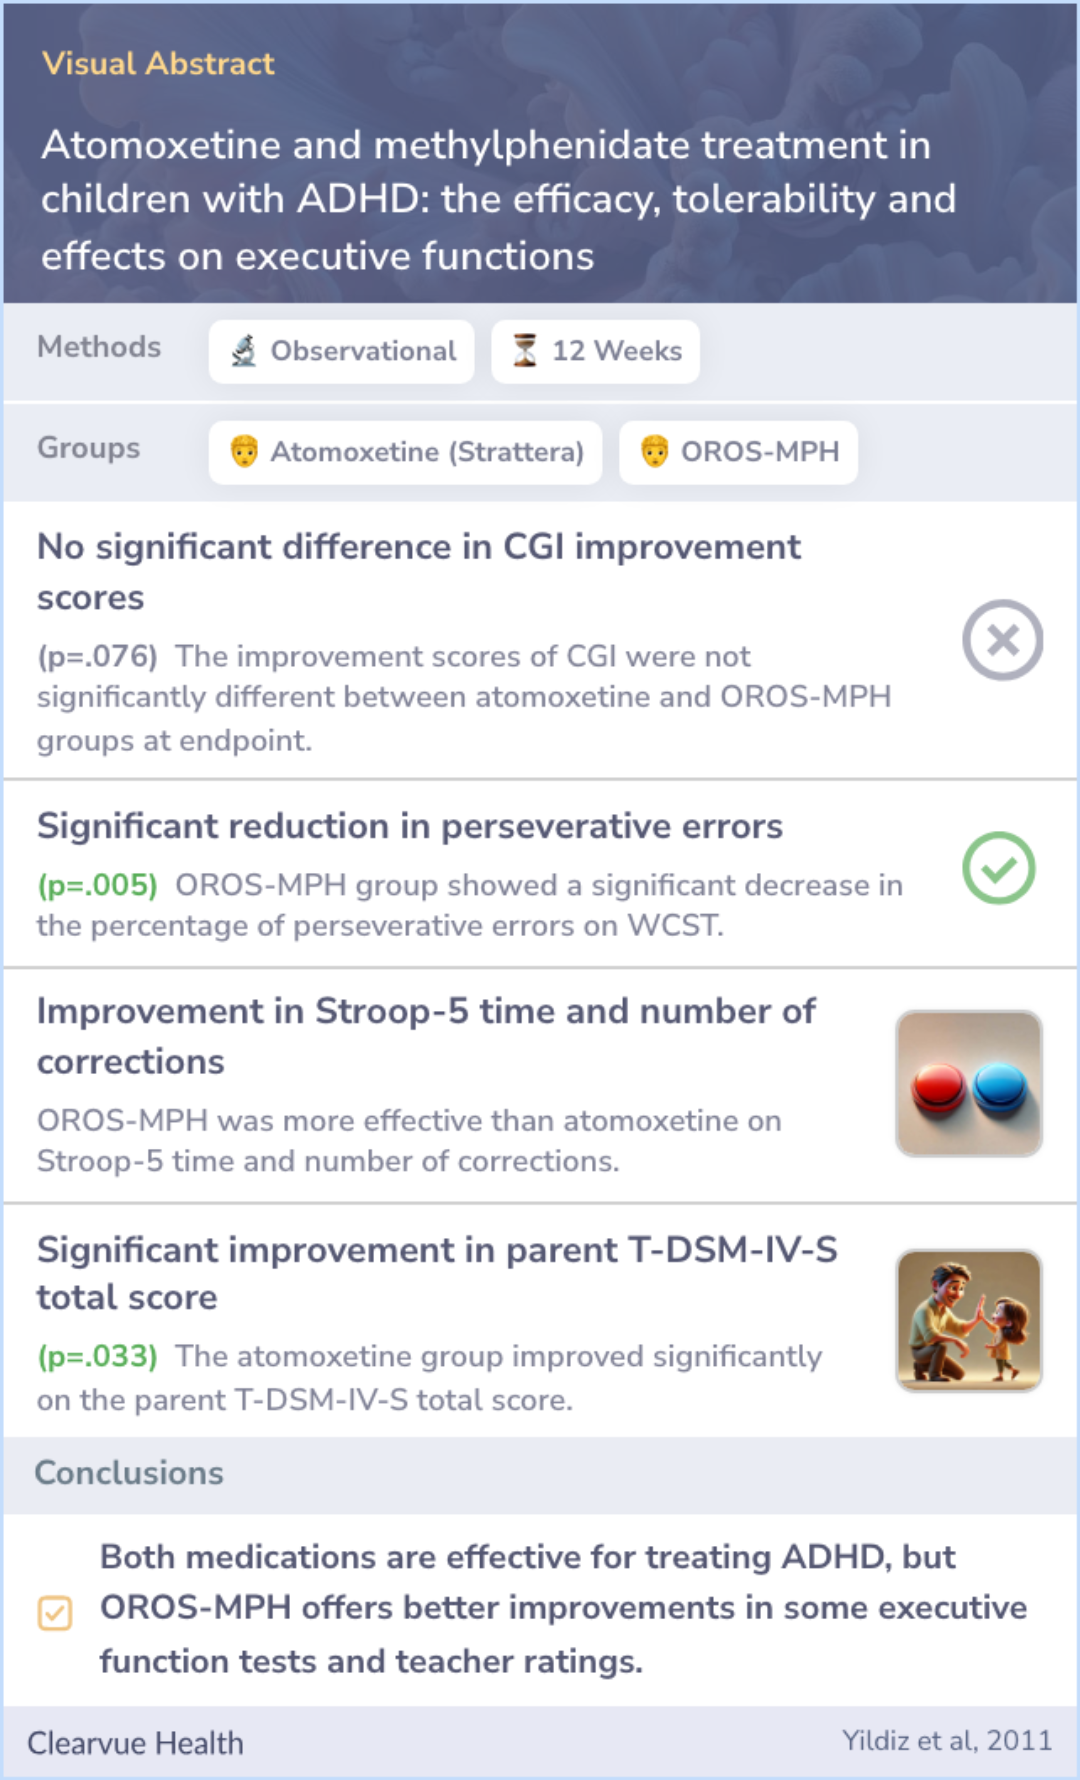Image resolution: width=1080 pixels, height=1780 pixels.
Task: Click the hourglass icon beside 12 Weeks
Action: pos(525,351)
